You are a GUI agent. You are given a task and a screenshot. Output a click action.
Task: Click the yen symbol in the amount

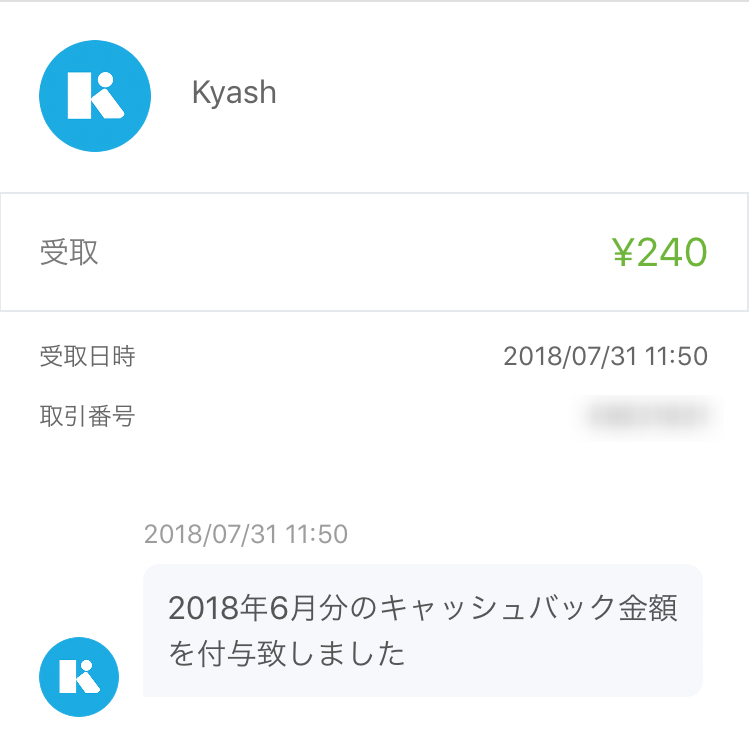(x=623, y=252)
